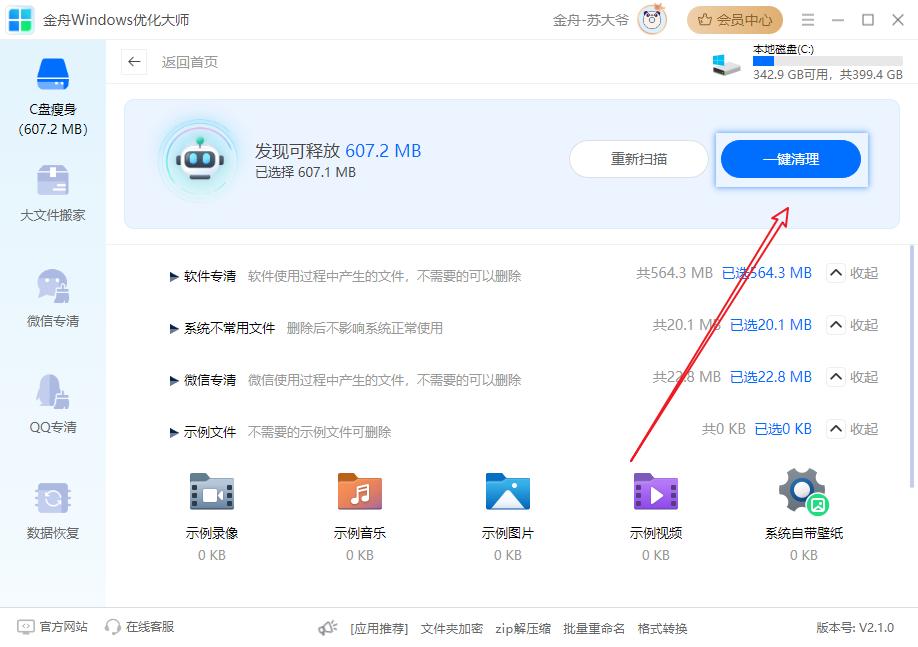Click the 文件夹加密 recommended app link
The height and width of the screenshot is (647, 918).
pyautogui.click(x=452, y=629)
